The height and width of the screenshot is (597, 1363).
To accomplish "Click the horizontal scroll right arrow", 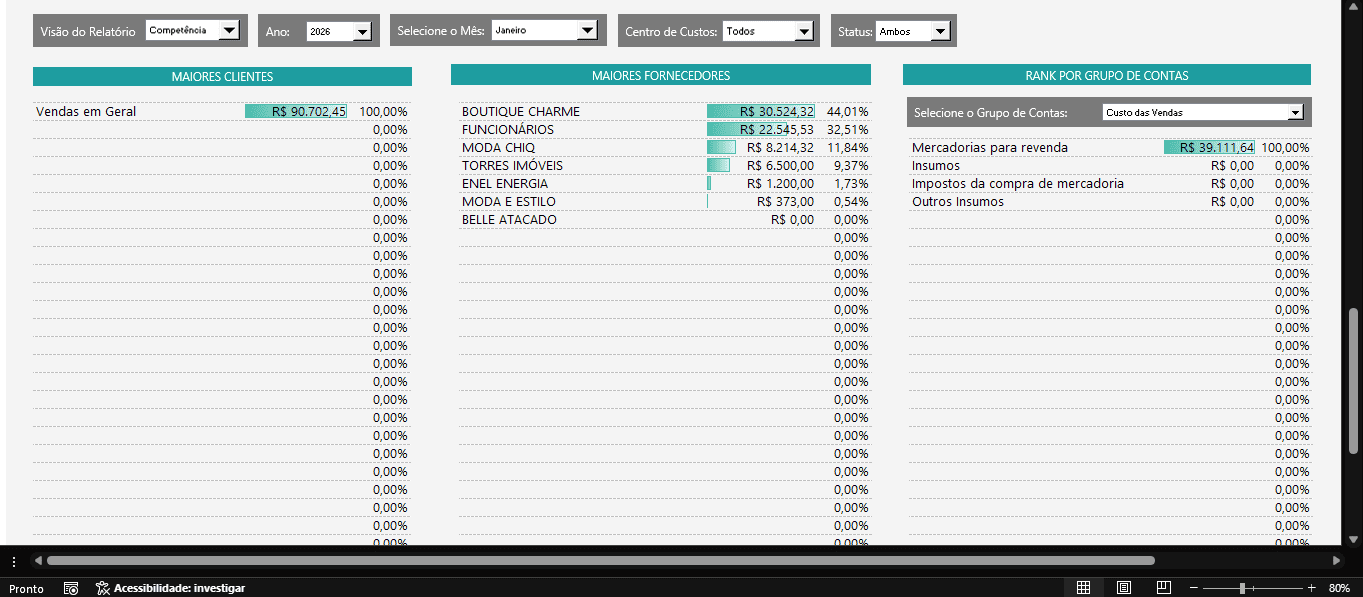I will click(x=1336, y=561).
